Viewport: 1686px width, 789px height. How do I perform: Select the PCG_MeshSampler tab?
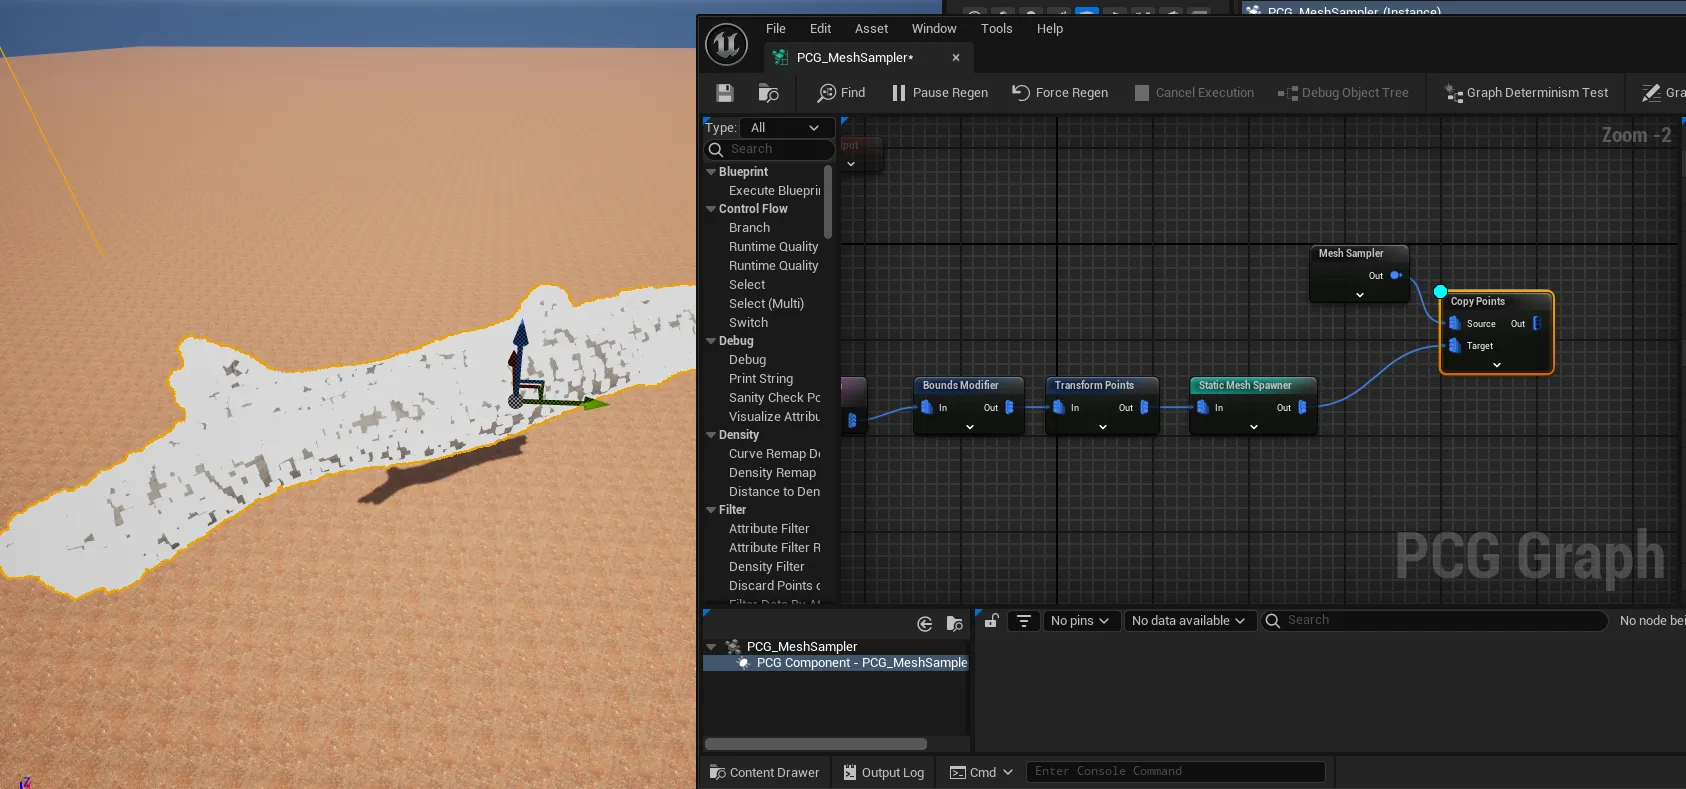point(855,58)
